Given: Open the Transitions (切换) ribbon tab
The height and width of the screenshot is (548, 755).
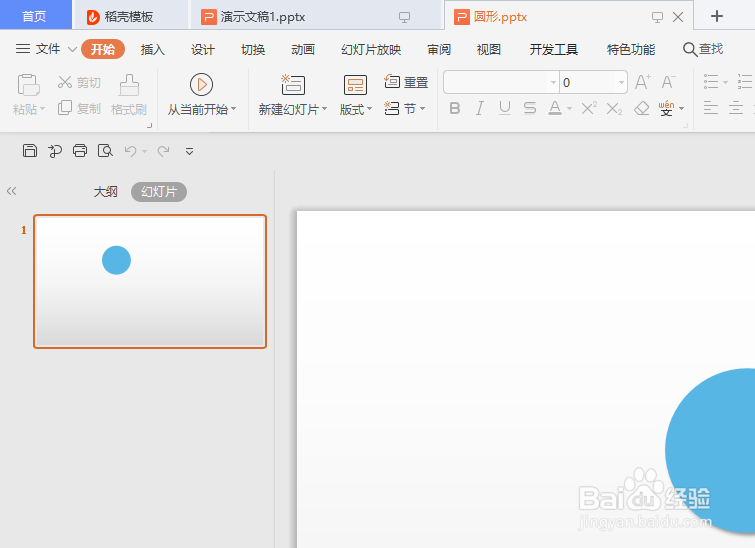Looking at the screenshot, I should coord(253,49).
